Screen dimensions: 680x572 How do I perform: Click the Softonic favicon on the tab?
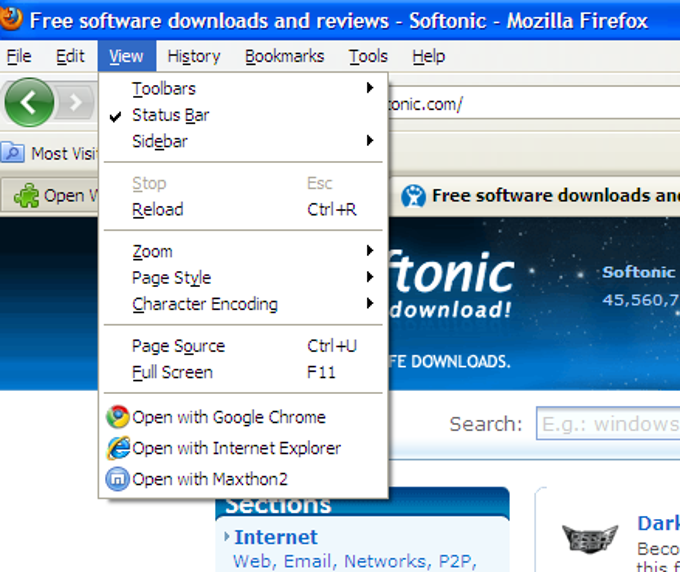413,196
